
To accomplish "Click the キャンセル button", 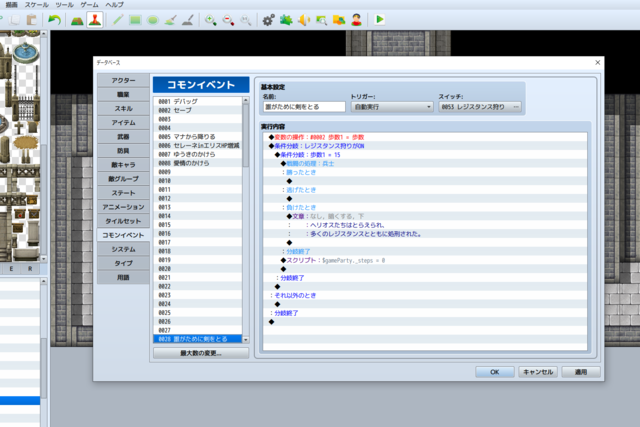I will (x=538, y=372).
